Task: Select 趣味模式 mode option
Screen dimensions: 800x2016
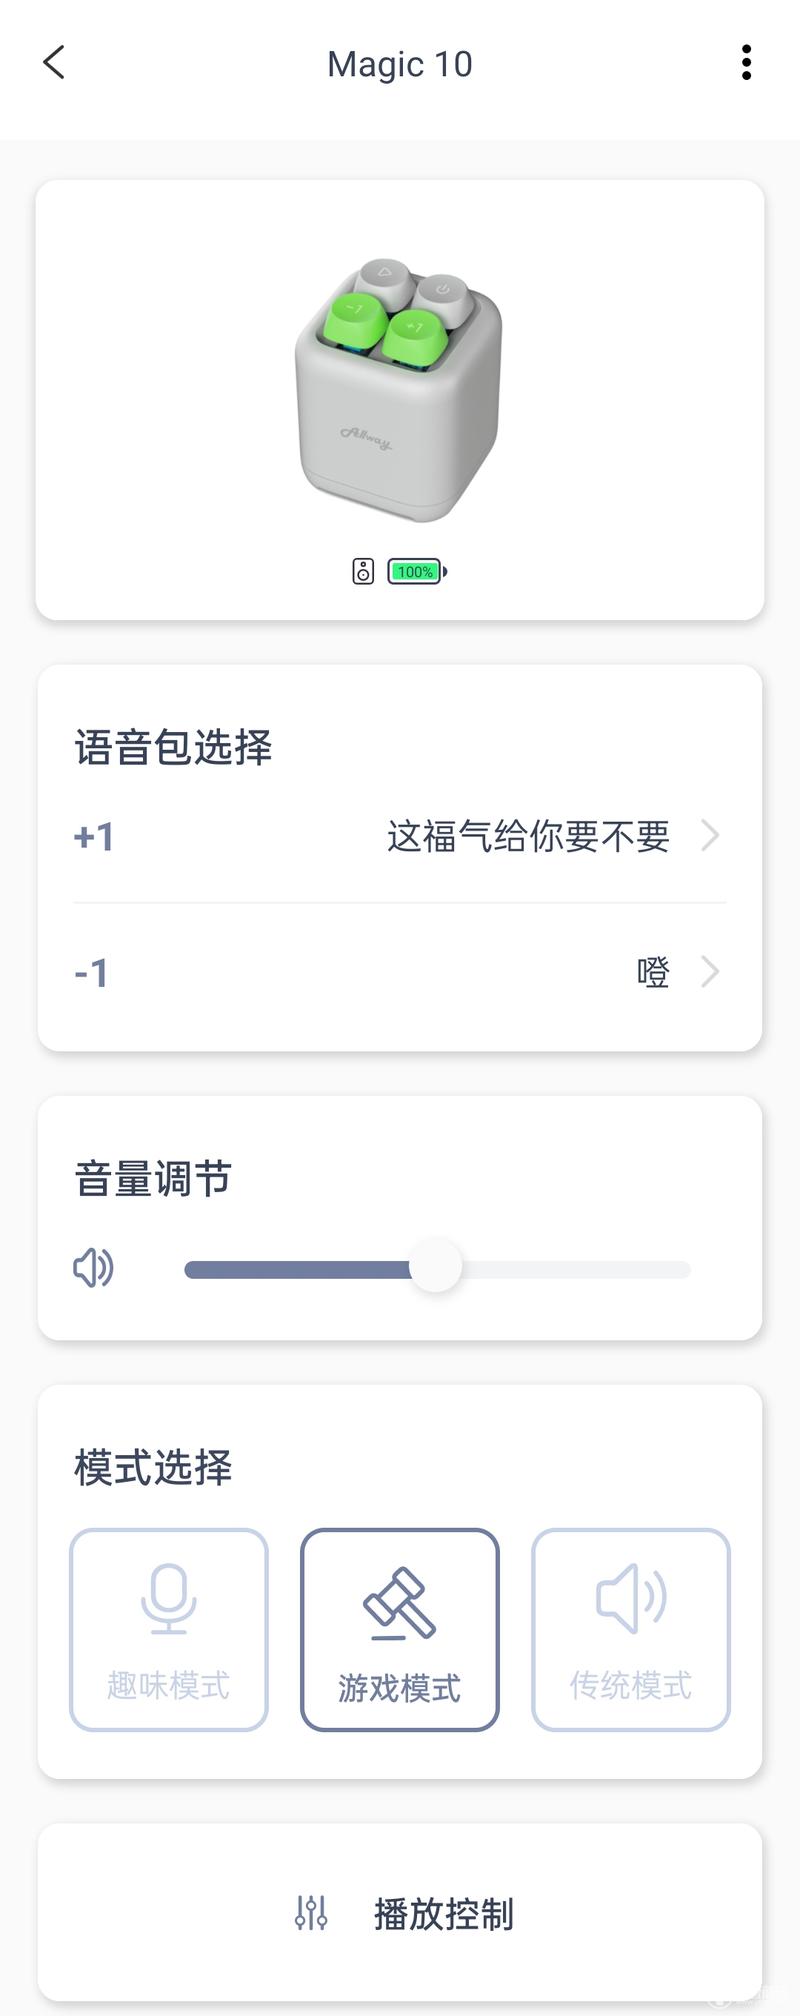Action: [x=169, y=1629]
